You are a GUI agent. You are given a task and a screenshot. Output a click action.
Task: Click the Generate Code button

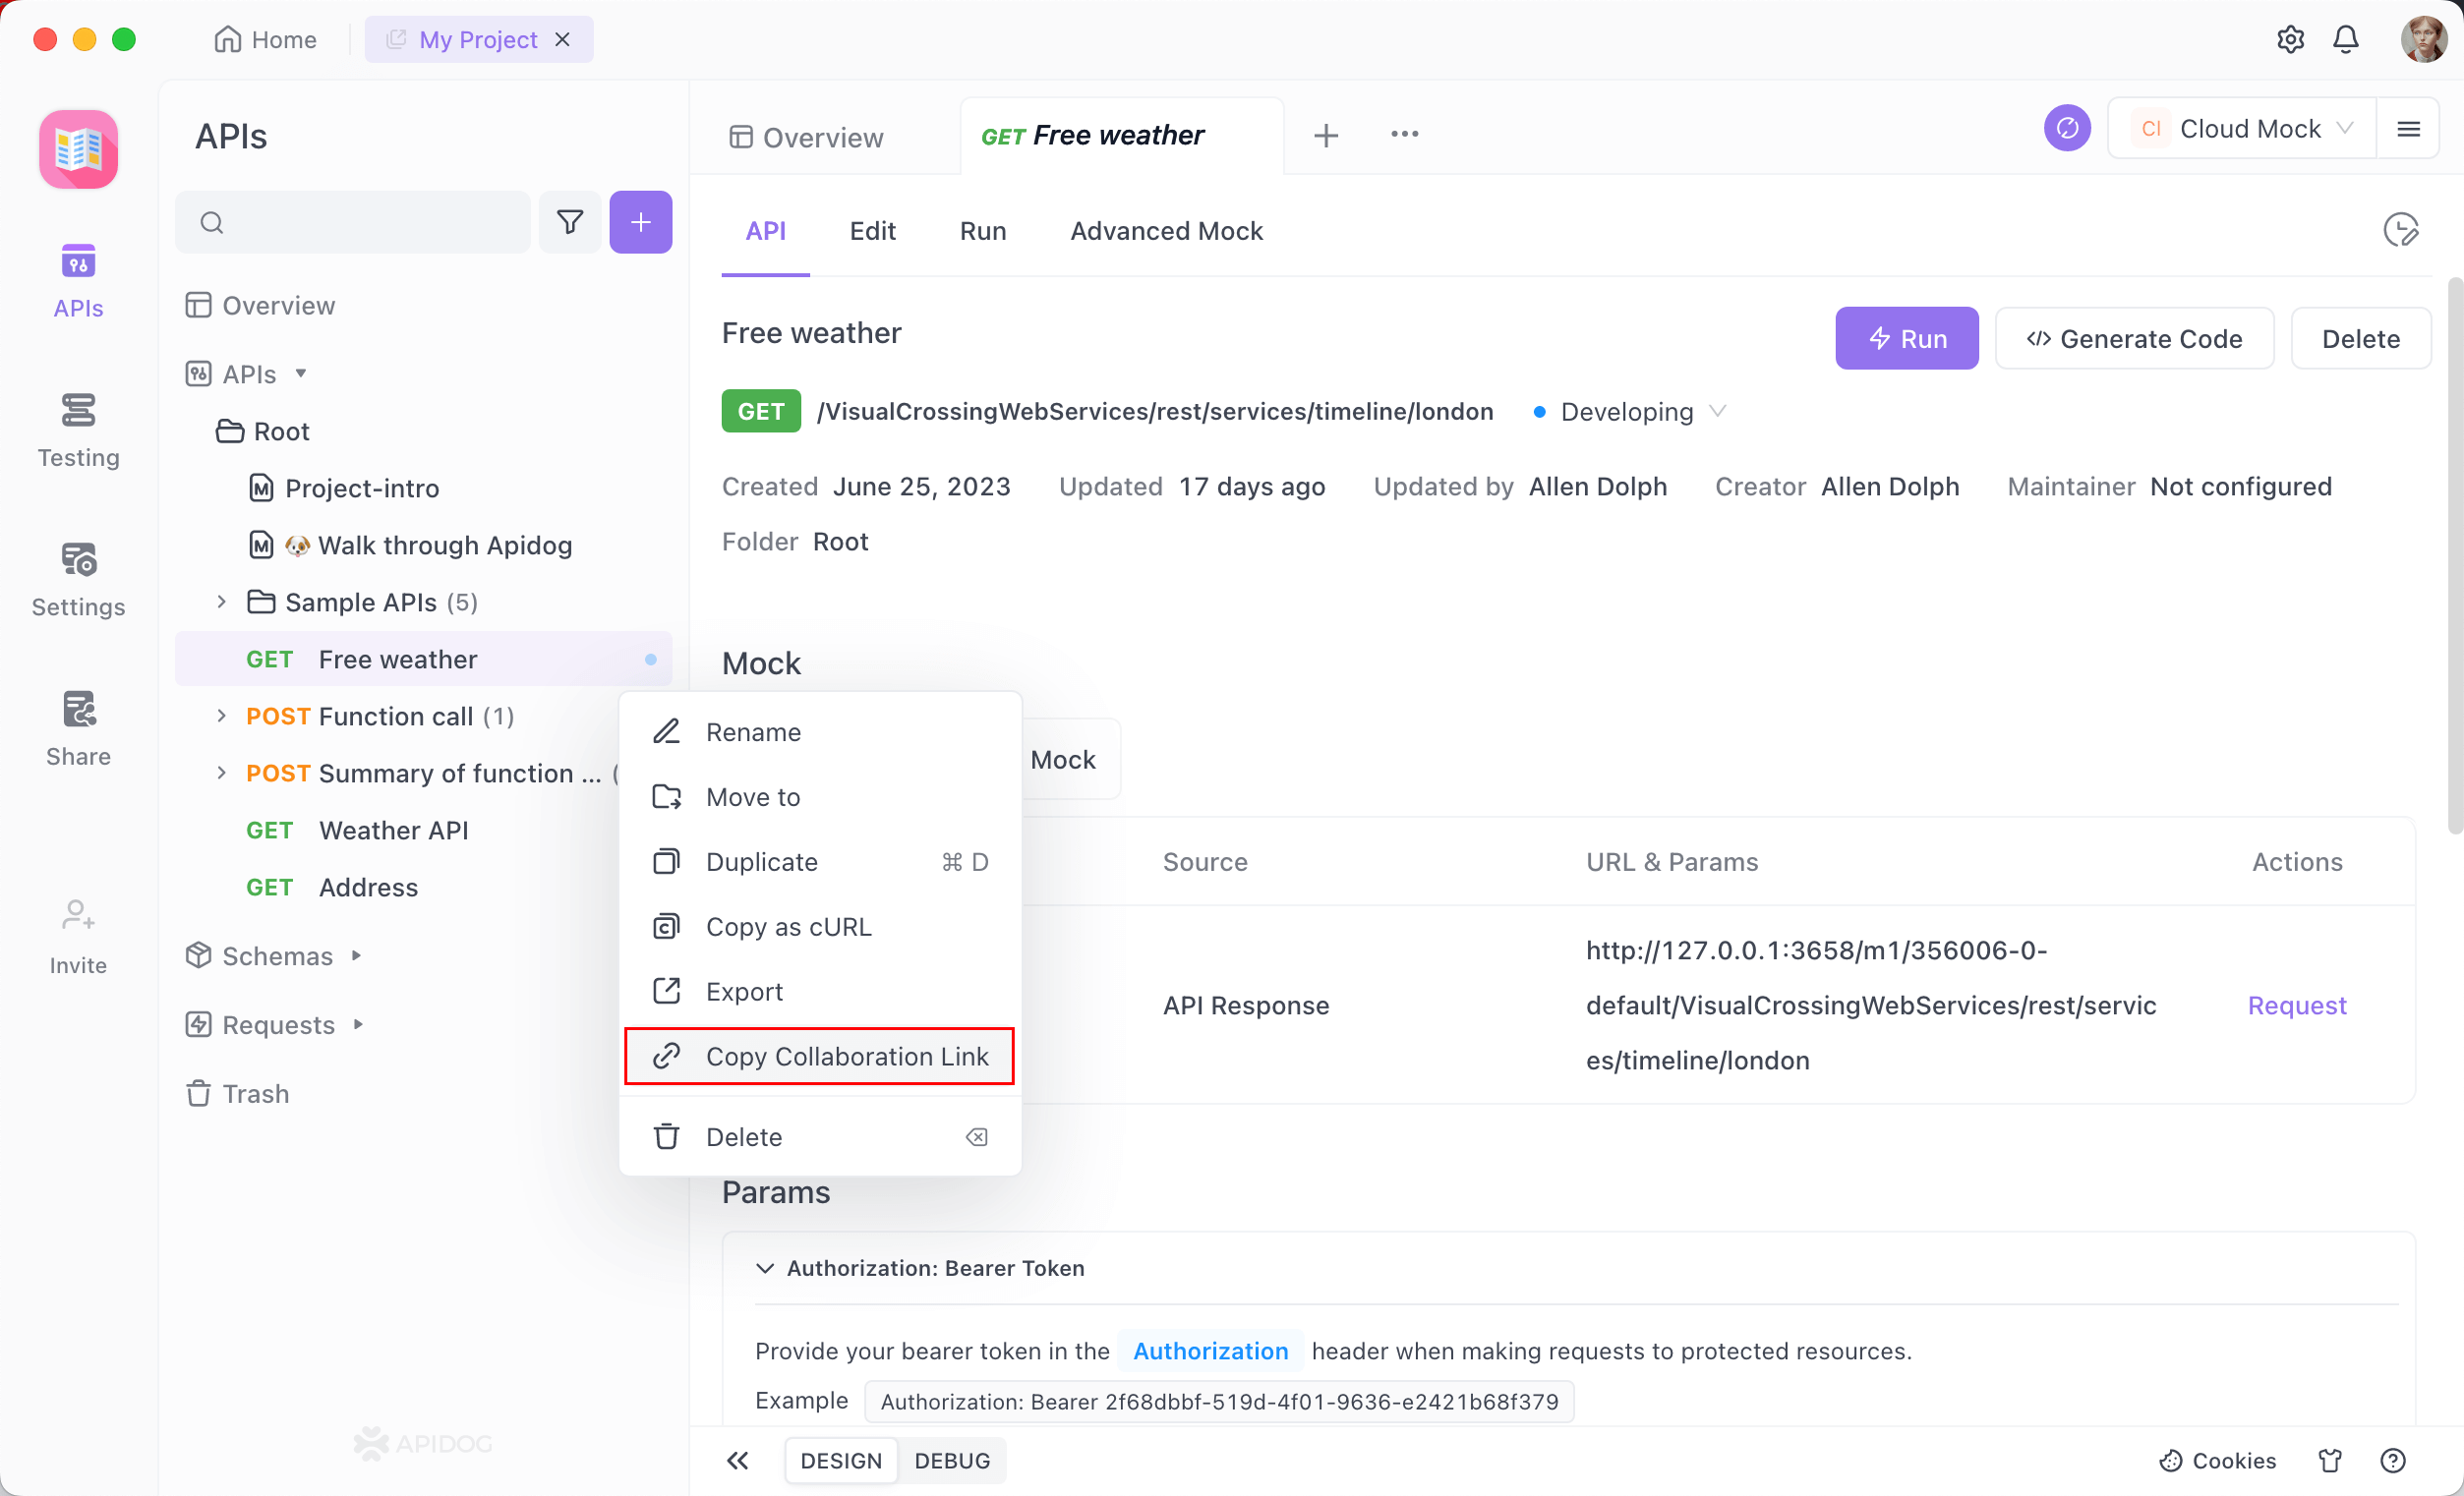(2134, 338)
